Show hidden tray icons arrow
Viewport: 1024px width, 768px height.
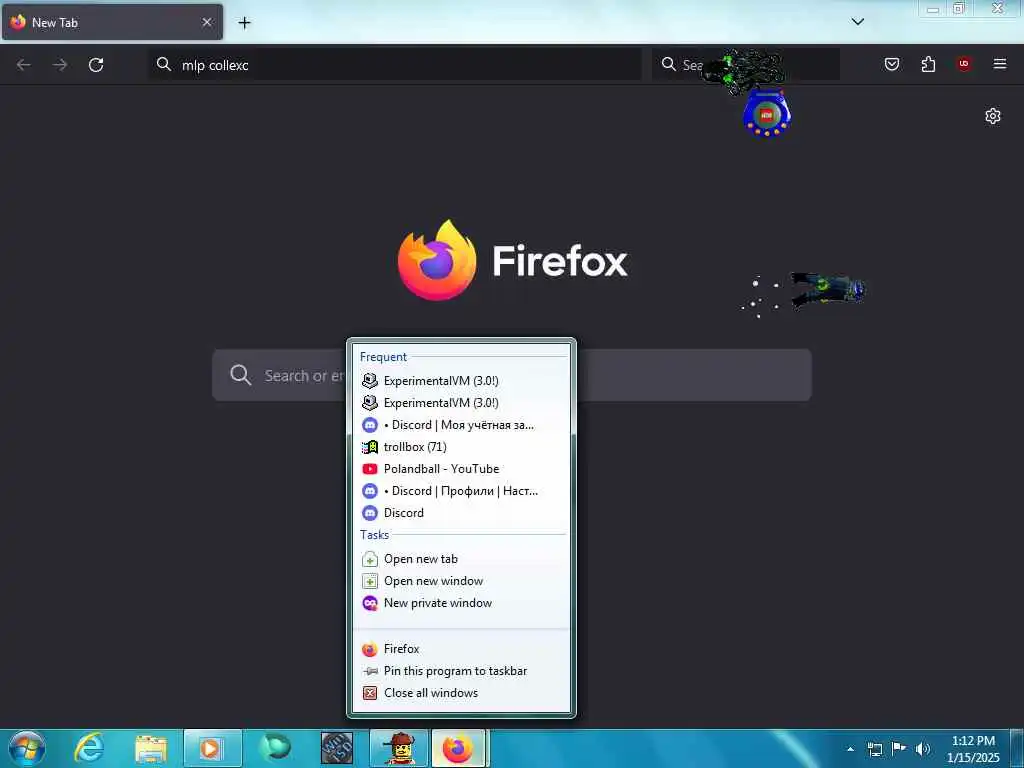point(850,749)
